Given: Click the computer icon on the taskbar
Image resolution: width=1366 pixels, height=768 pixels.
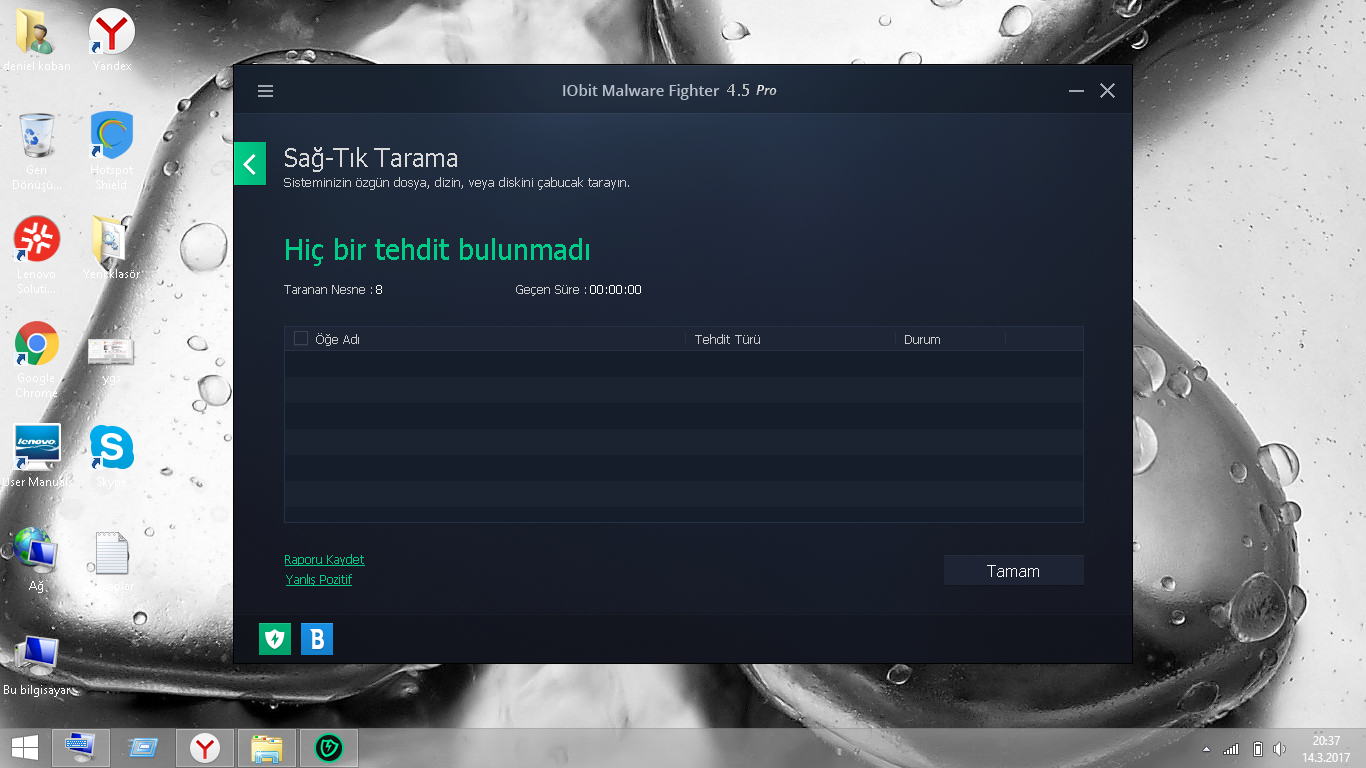Looking at the screenshot, I should click(81, 747).
